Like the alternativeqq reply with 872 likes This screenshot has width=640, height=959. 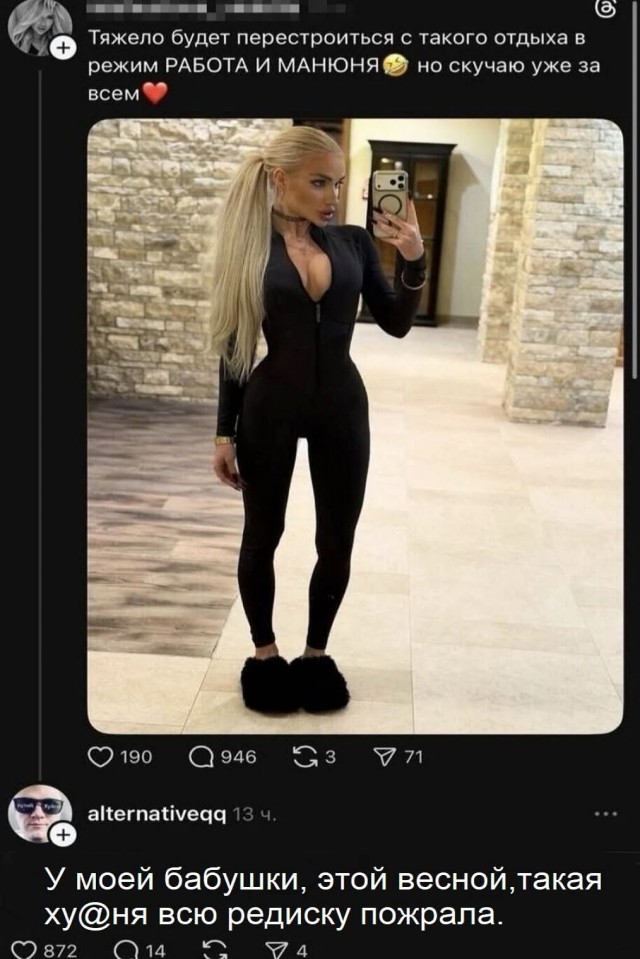pyautogui.click(x=24, y=951)
